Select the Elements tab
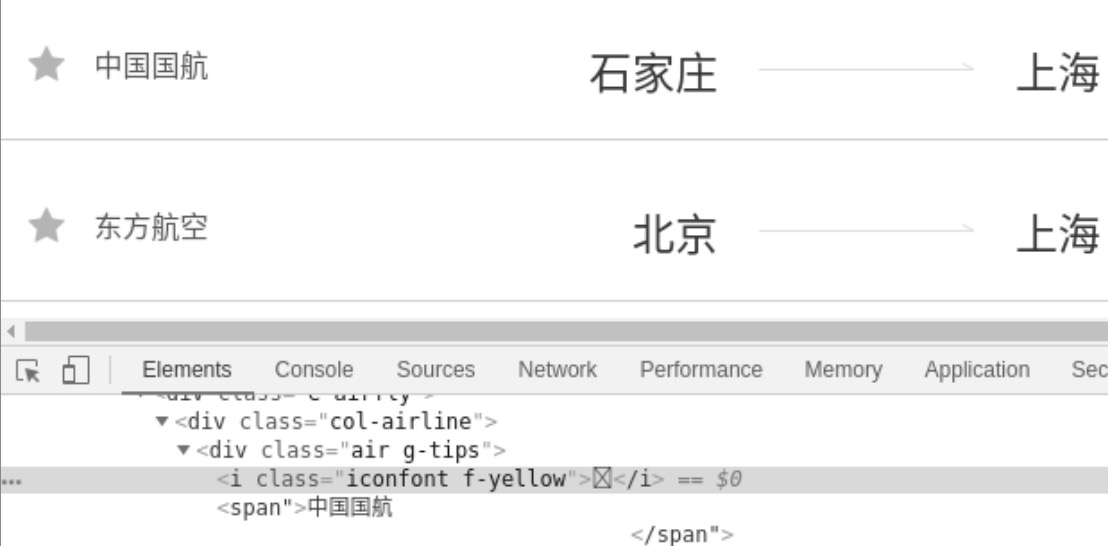 tap(187, 369)
